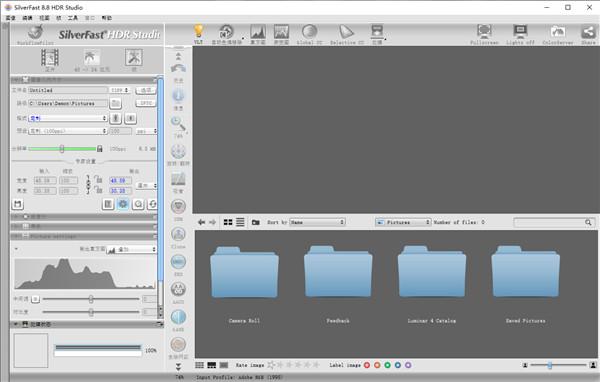
Task: Click the new folder icon in browser bar
Action: [256, 222]
